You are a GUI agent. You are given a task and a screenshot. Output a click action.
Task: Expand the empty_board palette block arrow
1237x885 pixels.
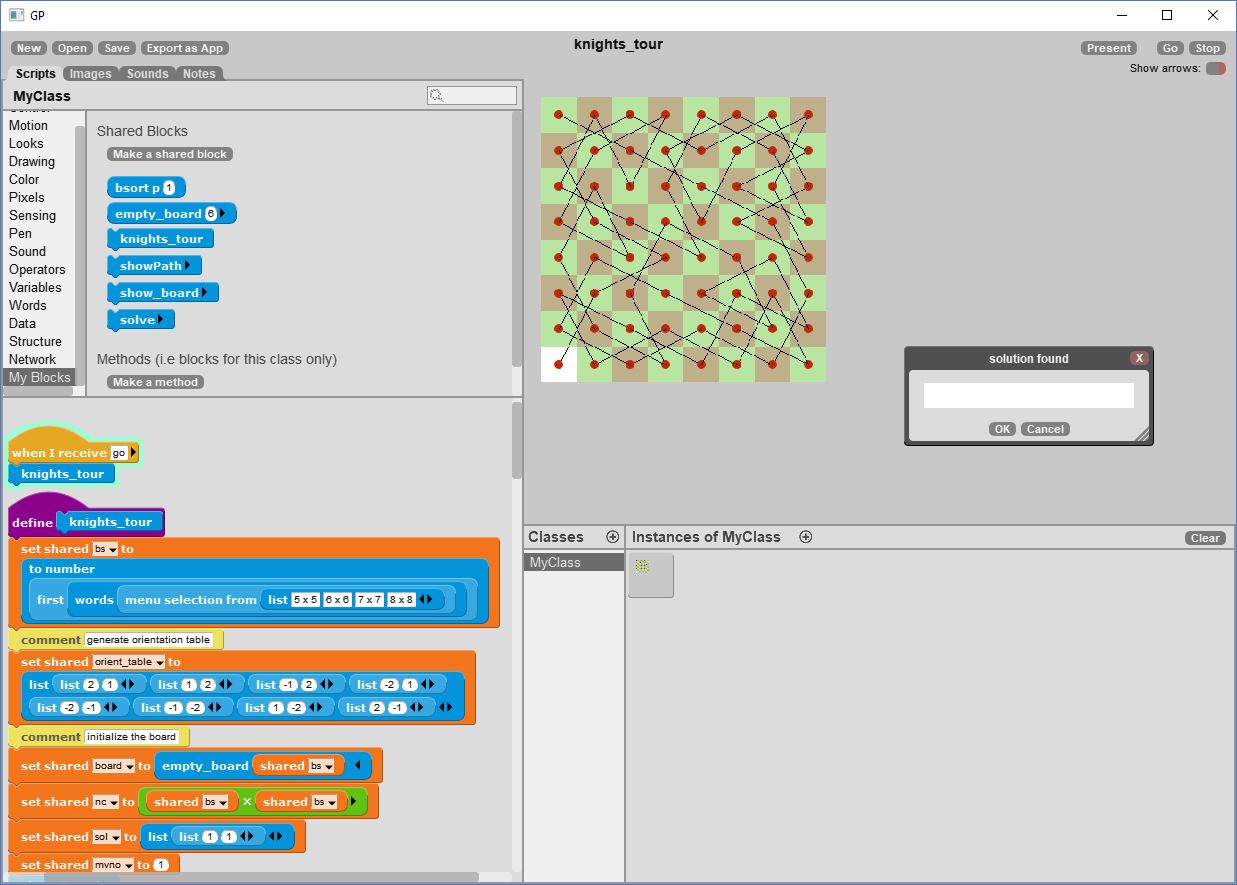(x=224, y=214)
